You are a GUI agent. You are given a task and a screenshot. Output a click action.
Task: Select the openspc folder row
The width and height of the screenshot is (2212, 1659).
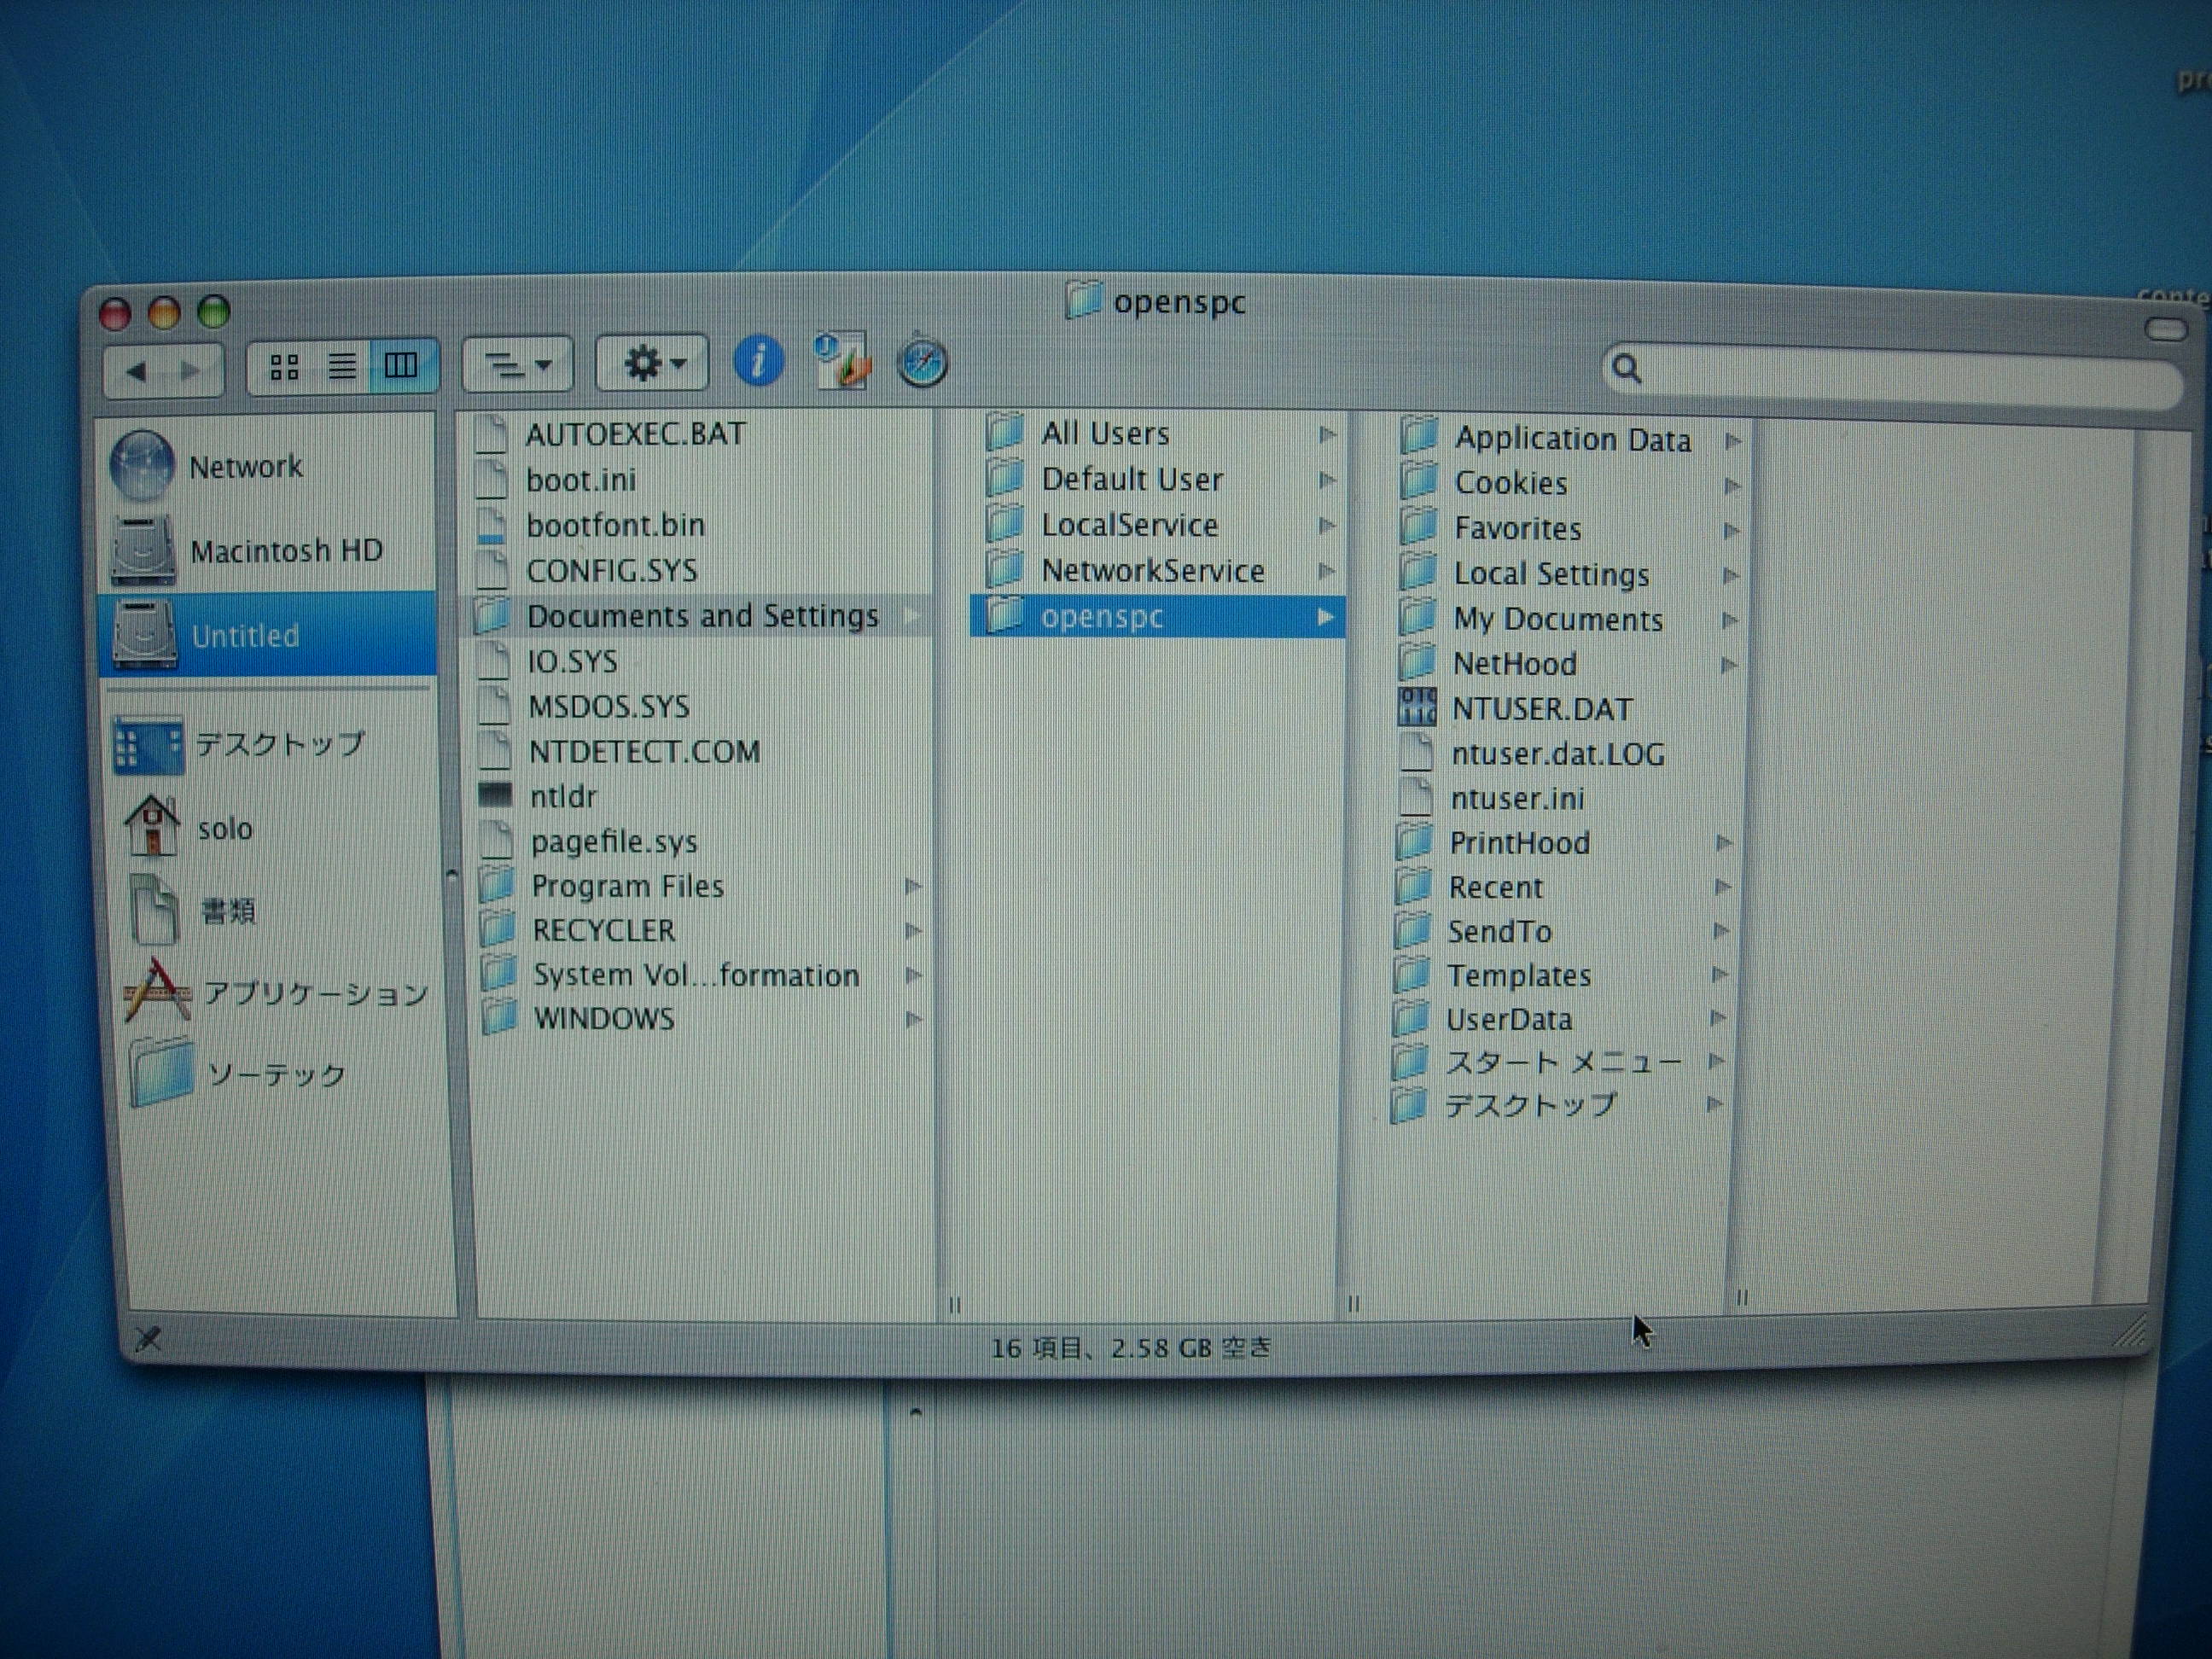coord(1158,616)
